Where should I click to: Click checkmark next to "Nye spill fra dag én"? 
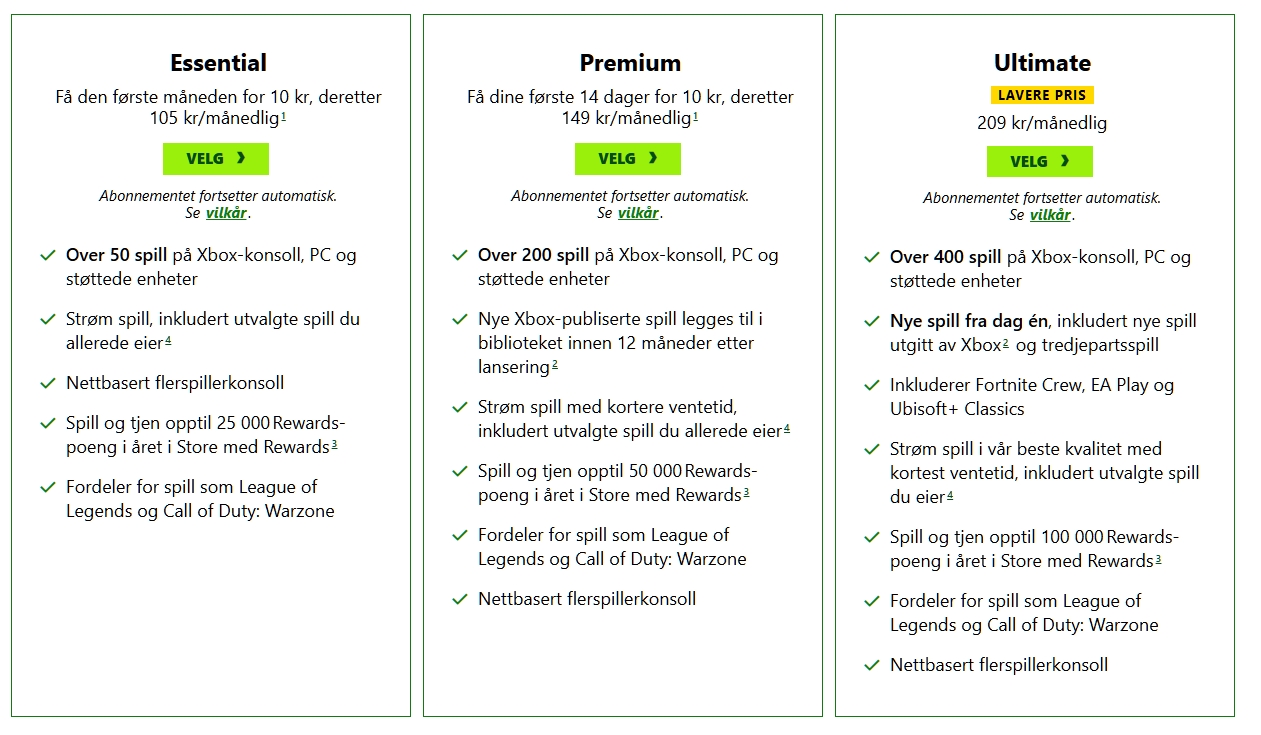point(871,321)
